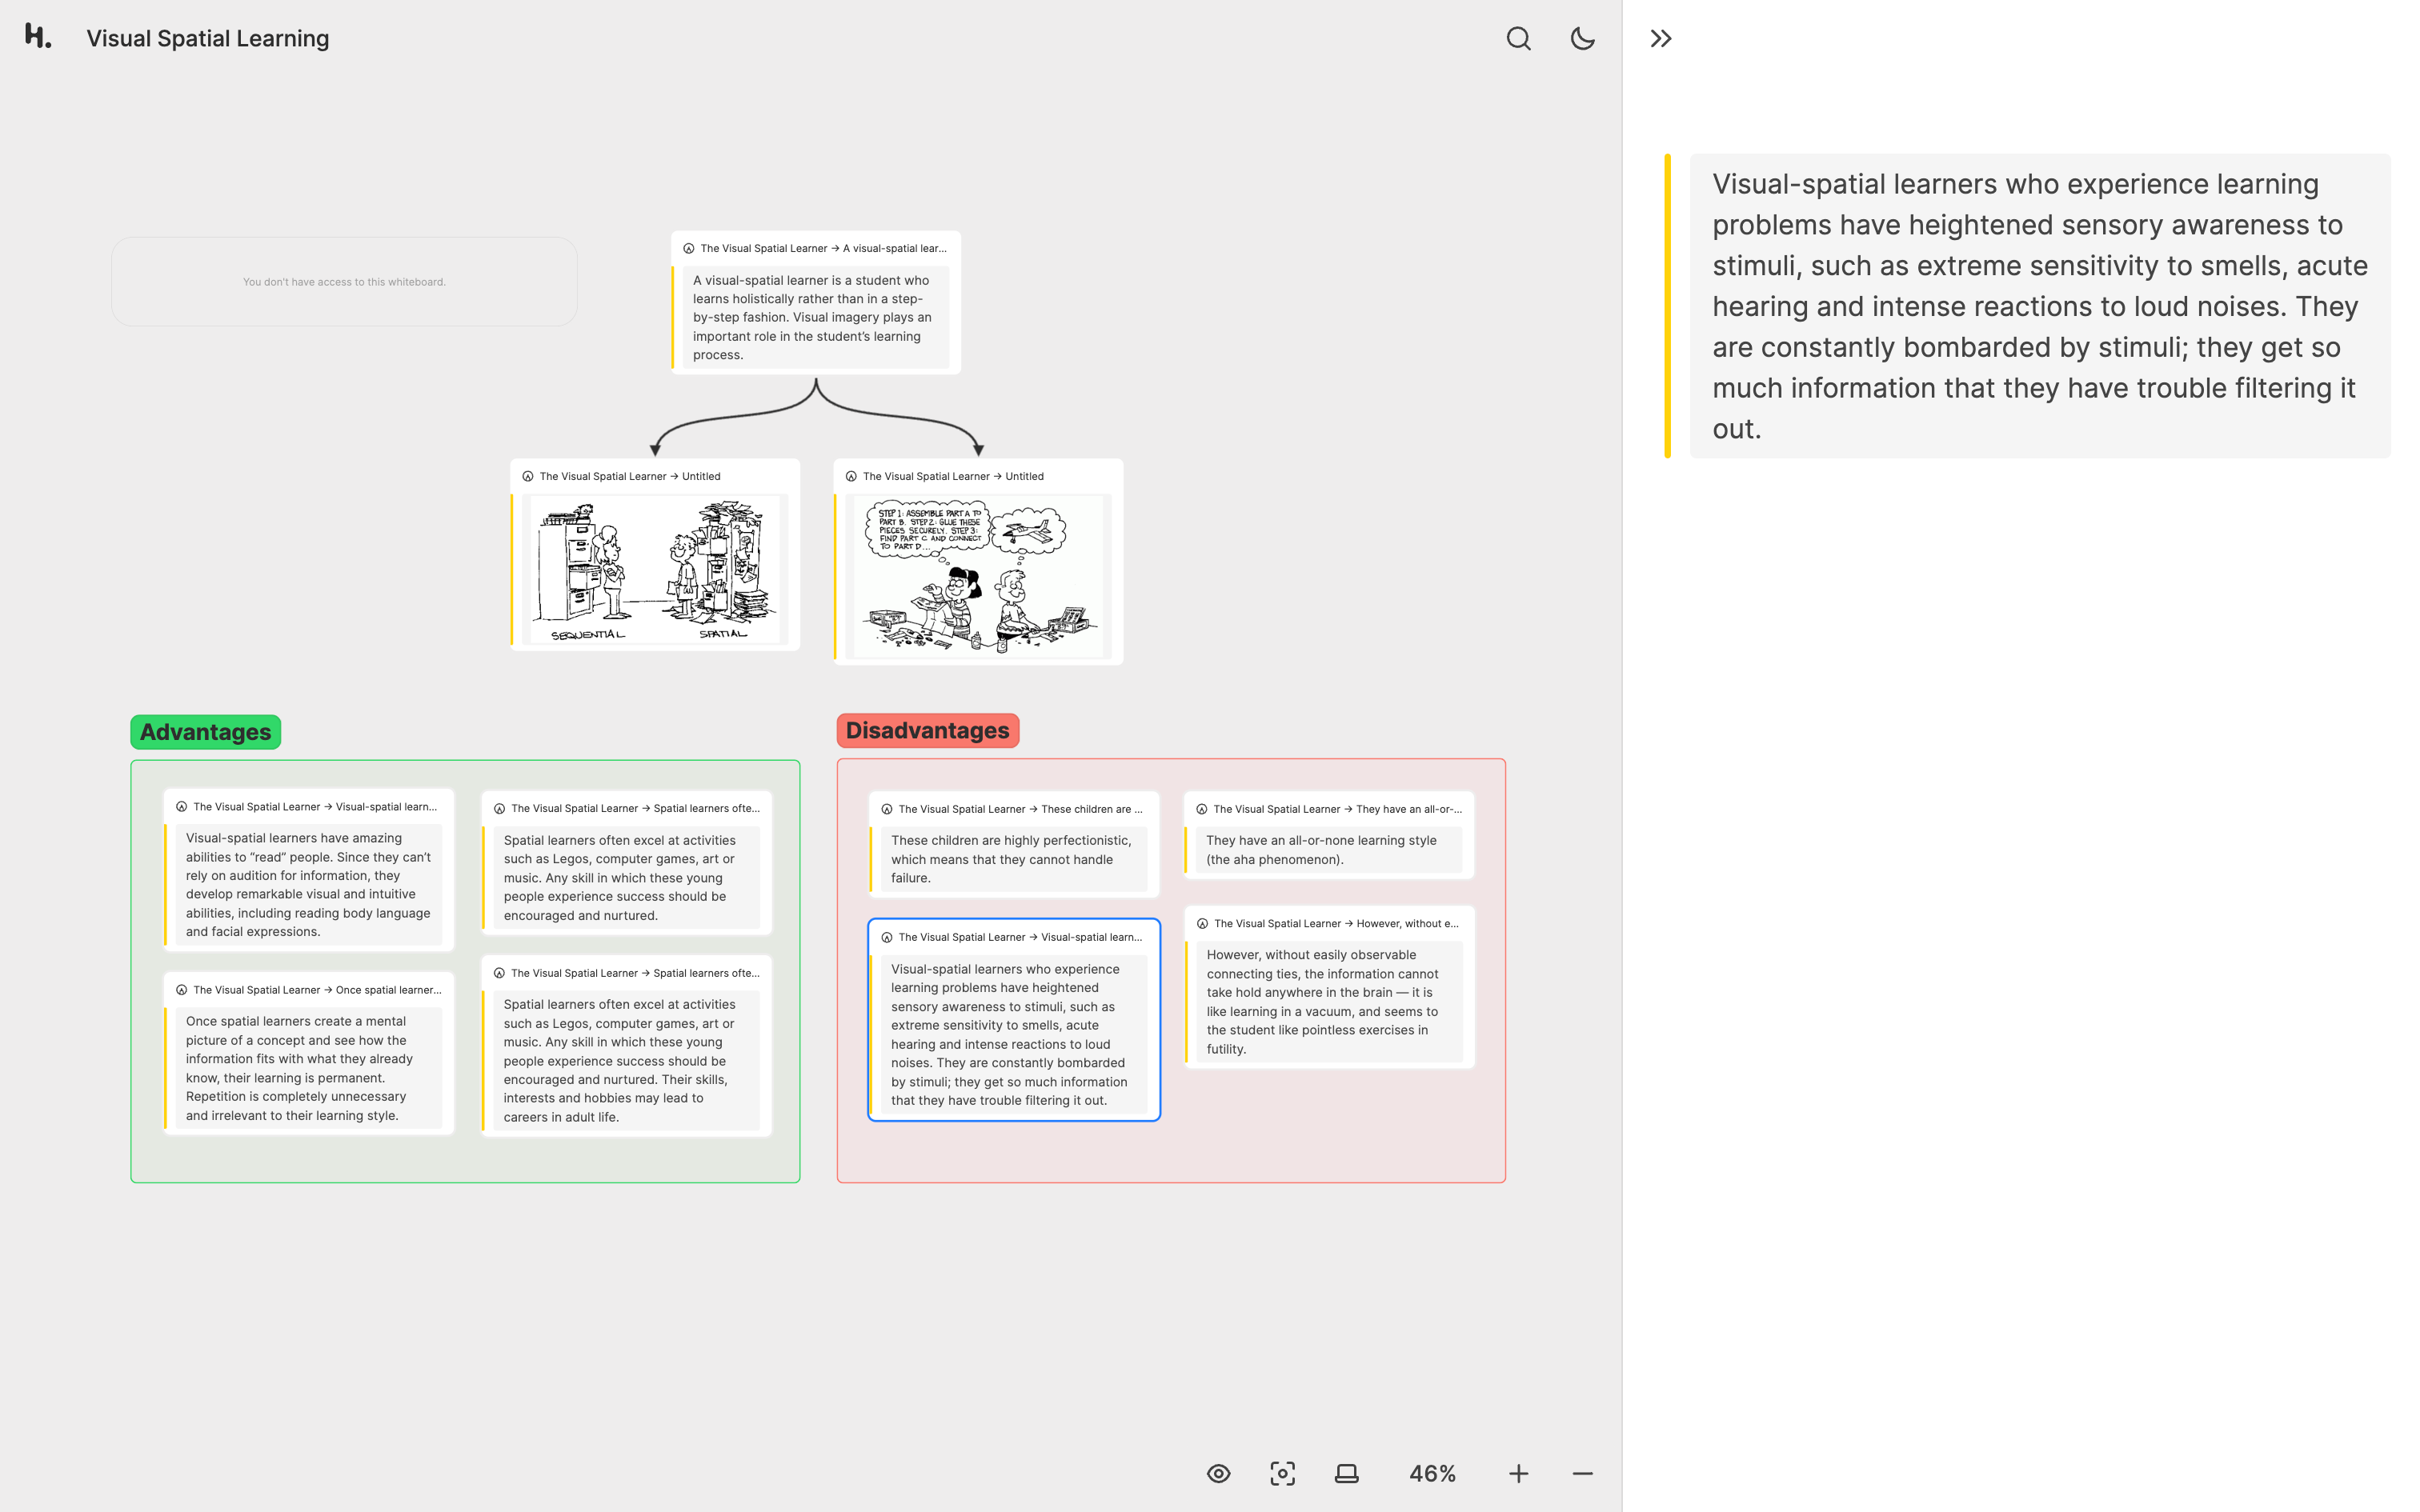Click source icon on 'These children are' card

(886, 809)
